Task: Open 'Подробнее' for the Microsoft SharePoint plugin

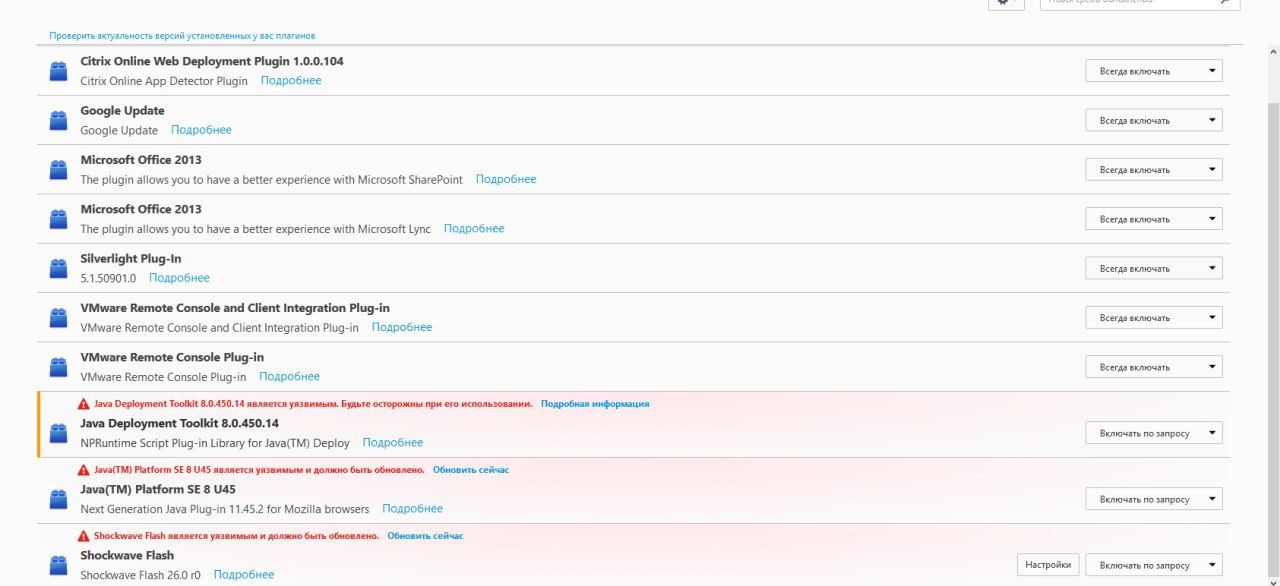Action: pos(506,180)
